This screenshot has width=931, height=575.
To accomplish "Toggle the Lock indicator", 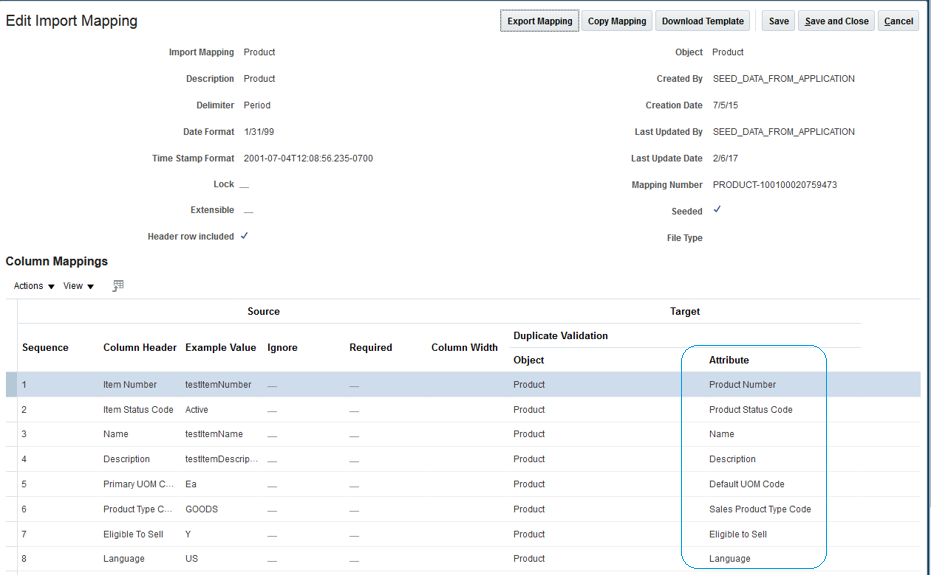I will [244, 185].
